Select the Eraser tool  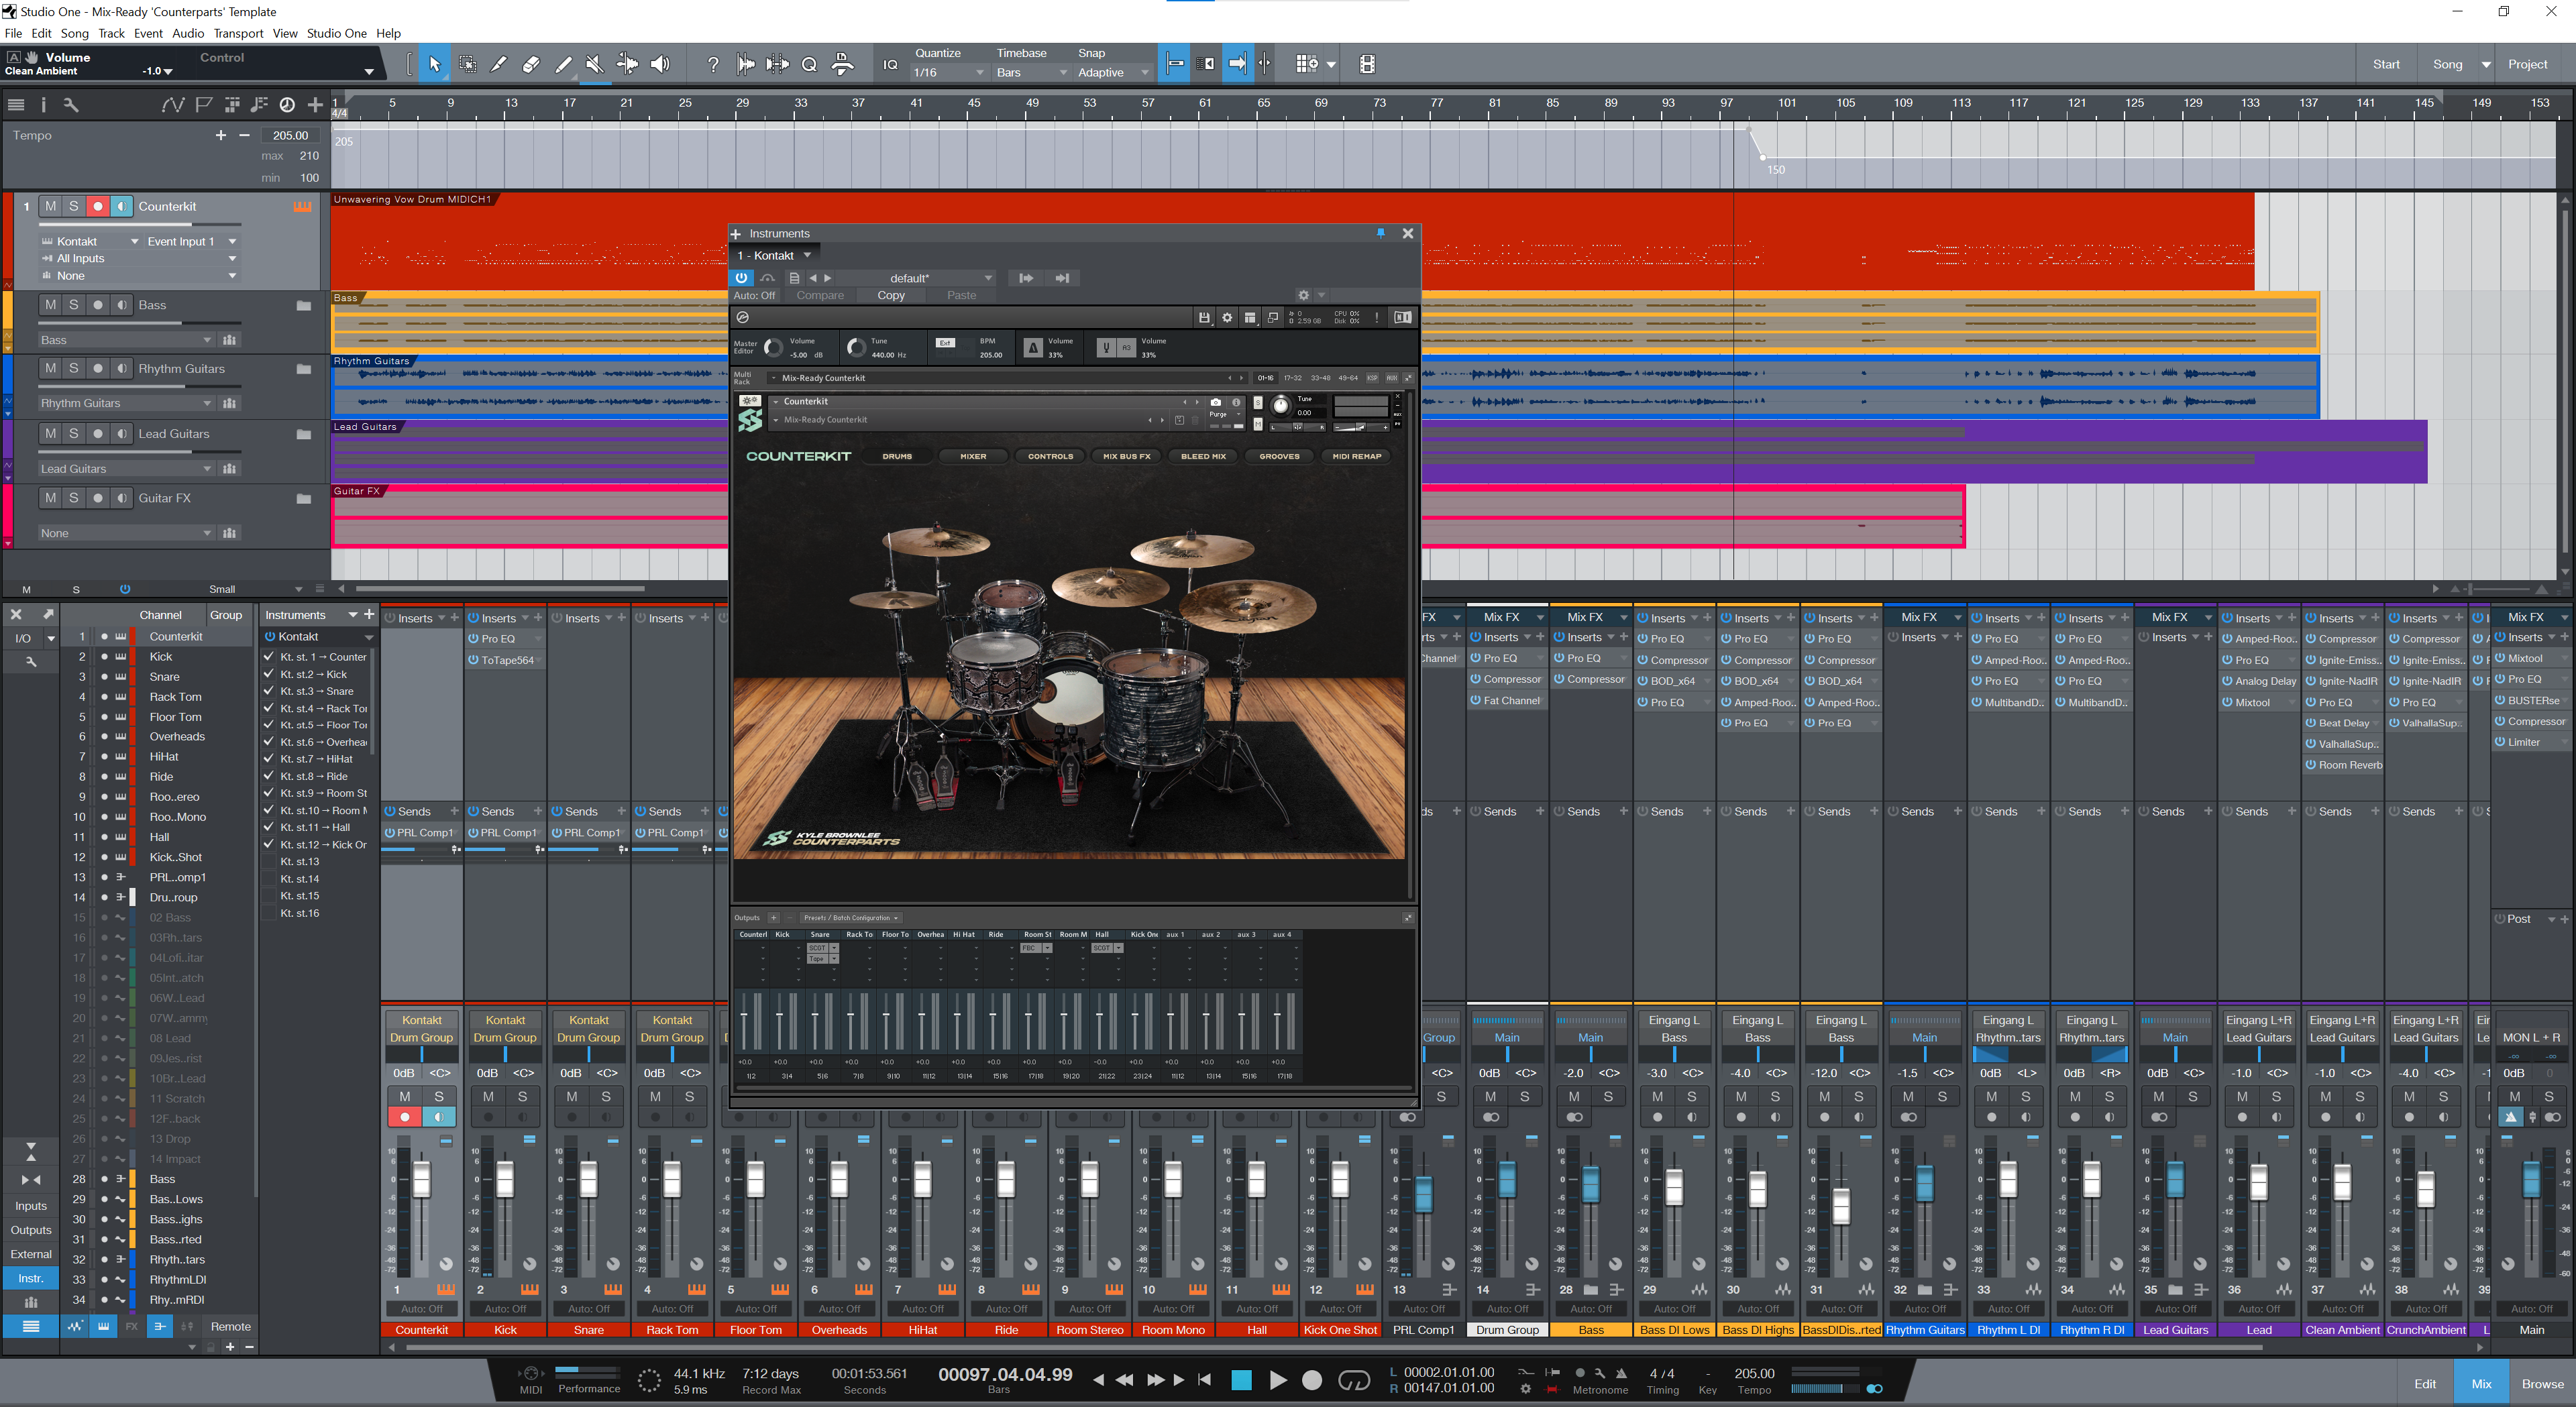(x=531, y=65)
